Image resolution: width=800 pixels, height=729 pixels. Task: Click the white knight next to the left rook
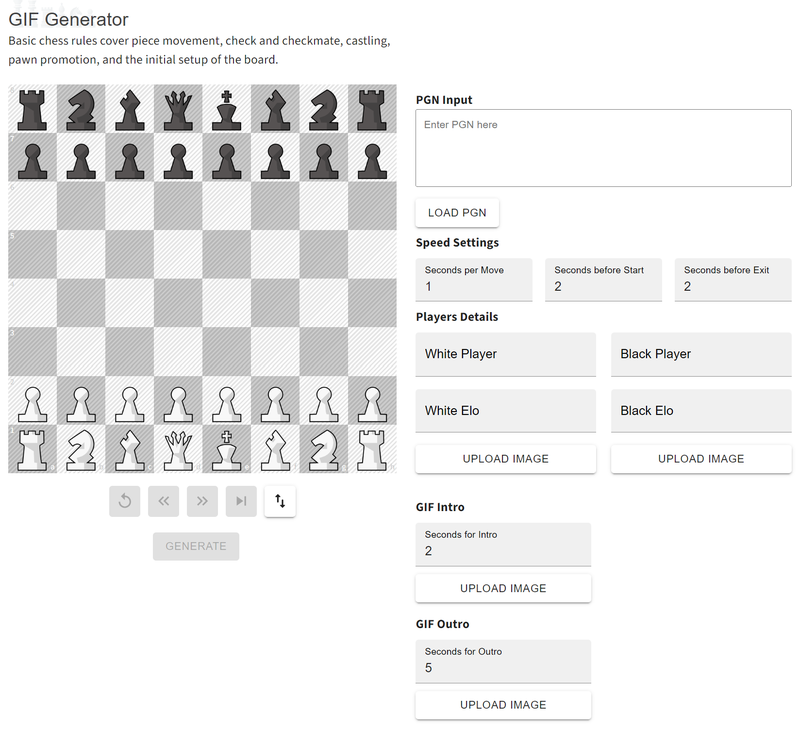click(x=81, y=449)
